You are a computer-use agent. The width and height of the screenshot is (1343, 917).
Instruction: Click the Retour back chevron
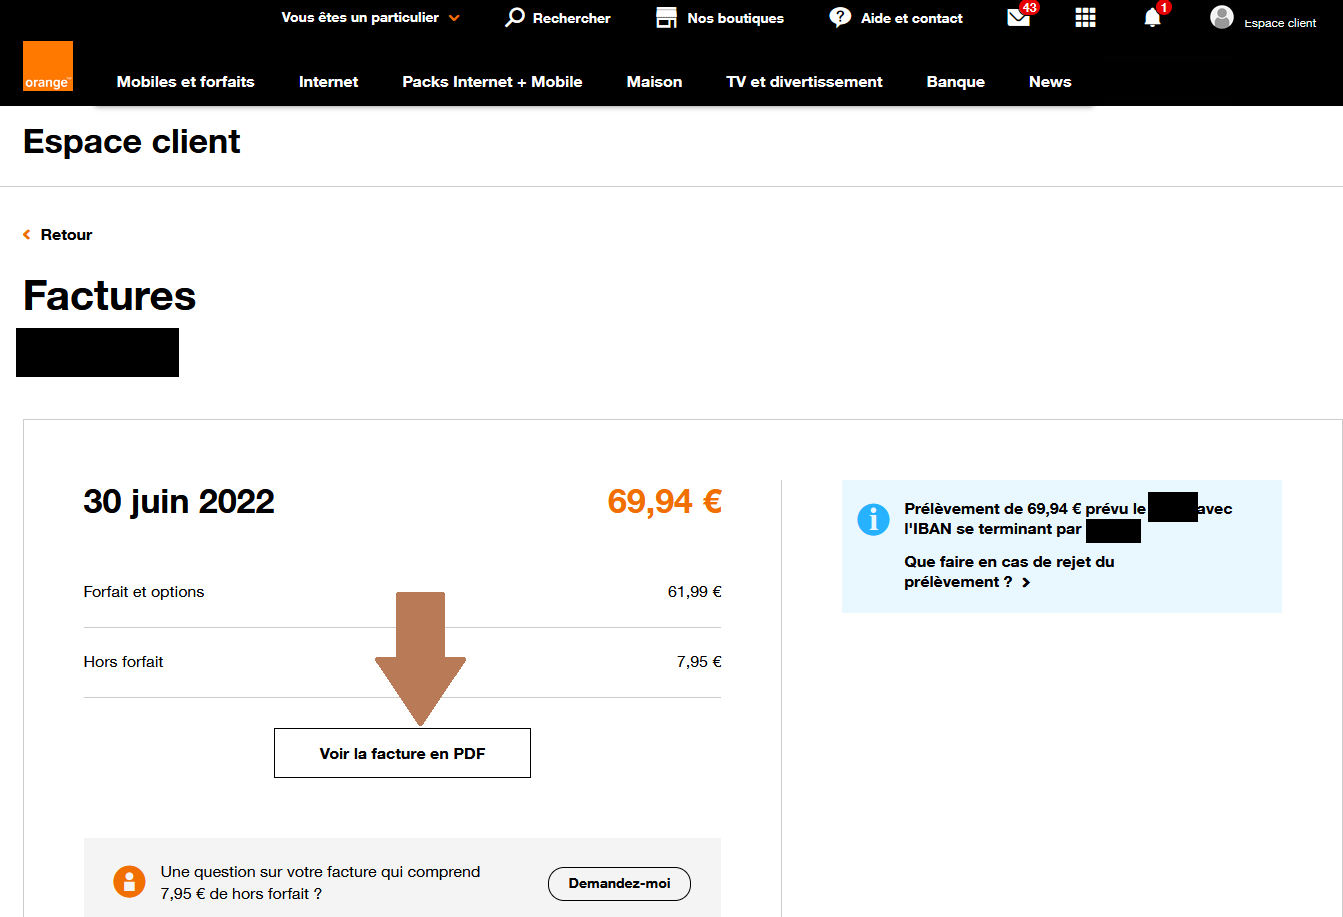point(27,235)
